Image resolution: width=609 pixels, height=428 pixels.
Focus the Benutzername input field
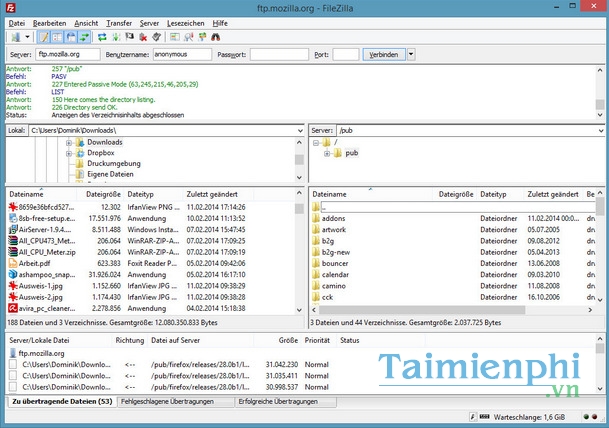pos(182,54)
